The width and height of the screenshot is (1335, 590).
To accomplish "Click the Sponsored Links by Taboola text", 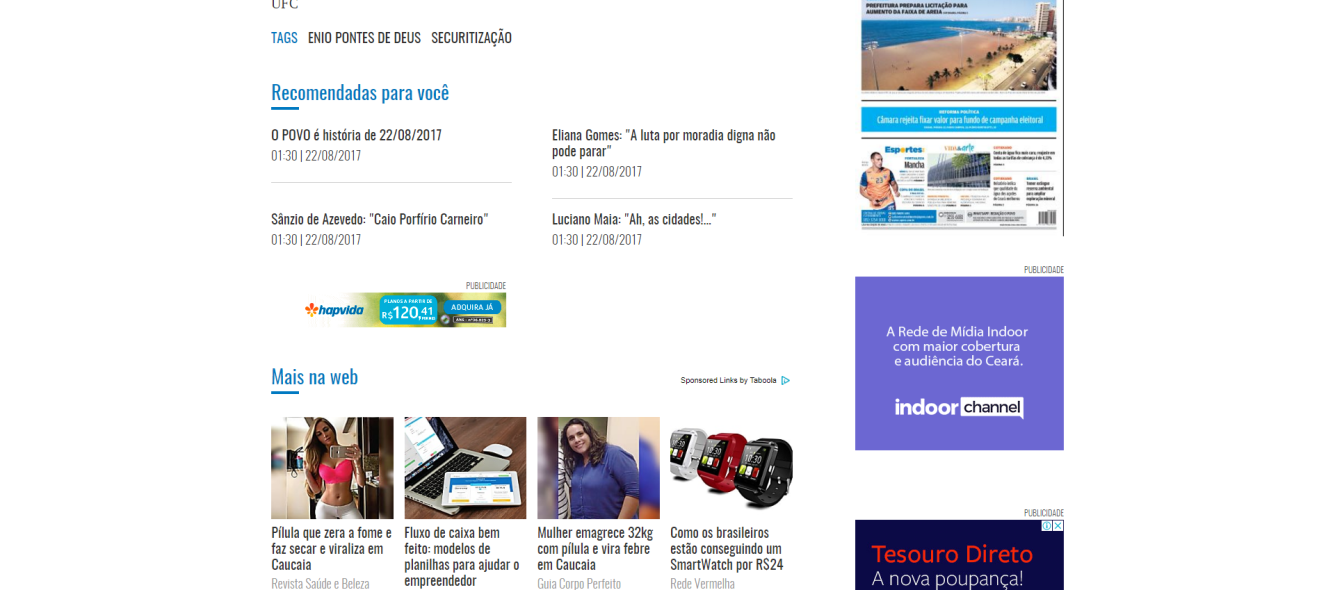I will point(728,380).
